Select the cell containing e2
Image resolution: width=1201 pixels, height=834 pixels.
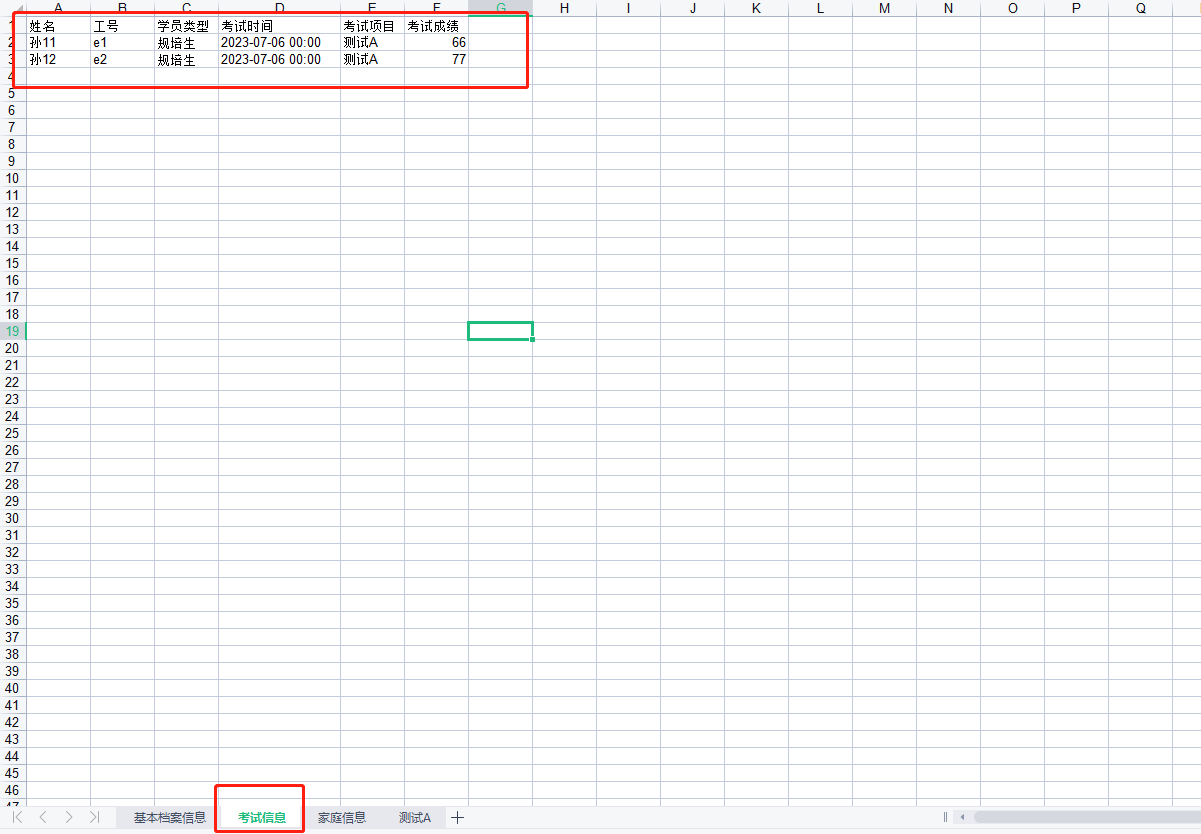pyautogui.click(x=122, y=60)
